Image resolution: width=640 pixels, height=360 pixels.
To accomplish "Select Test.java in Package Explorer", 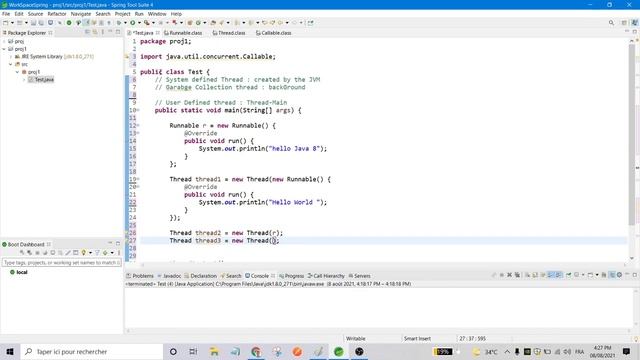I will click(41, 80).
